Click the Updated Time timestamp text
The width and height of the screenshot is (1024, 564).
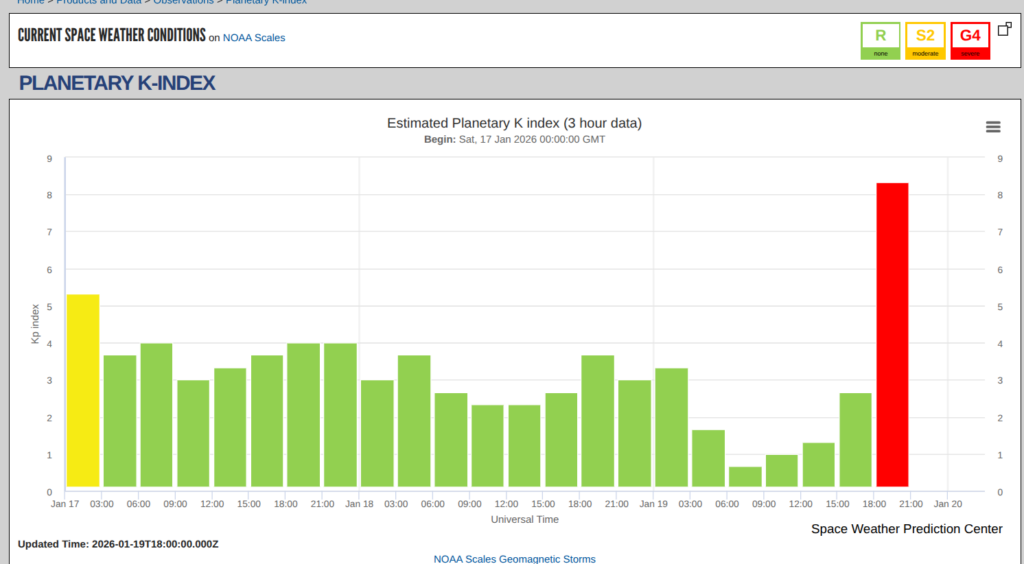click(118, 544)
